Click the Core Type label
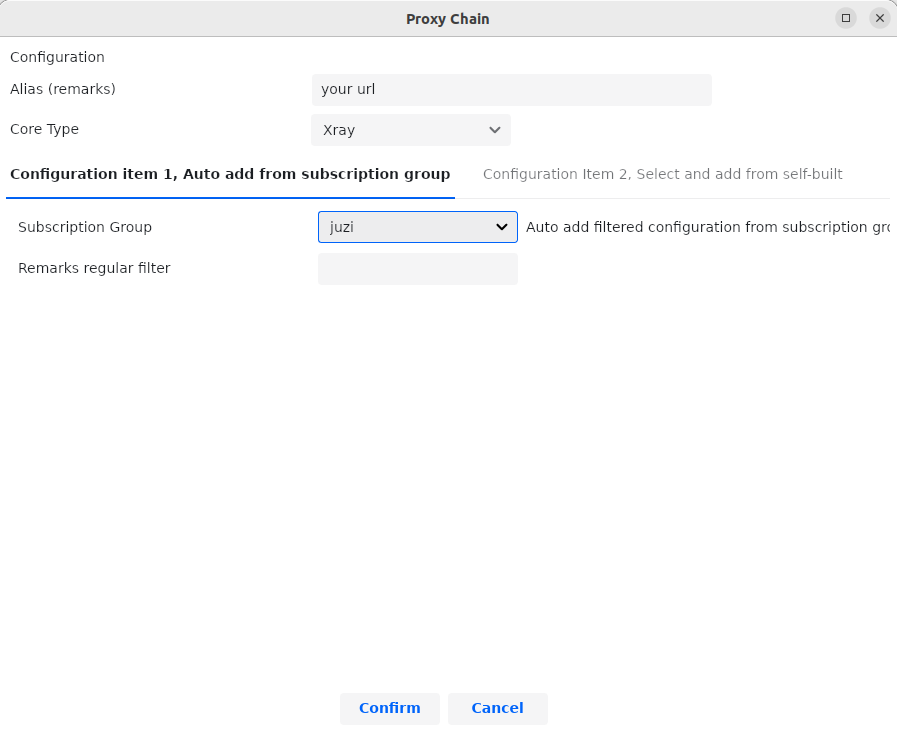897x735 pixels. click(x=44, y=129)
